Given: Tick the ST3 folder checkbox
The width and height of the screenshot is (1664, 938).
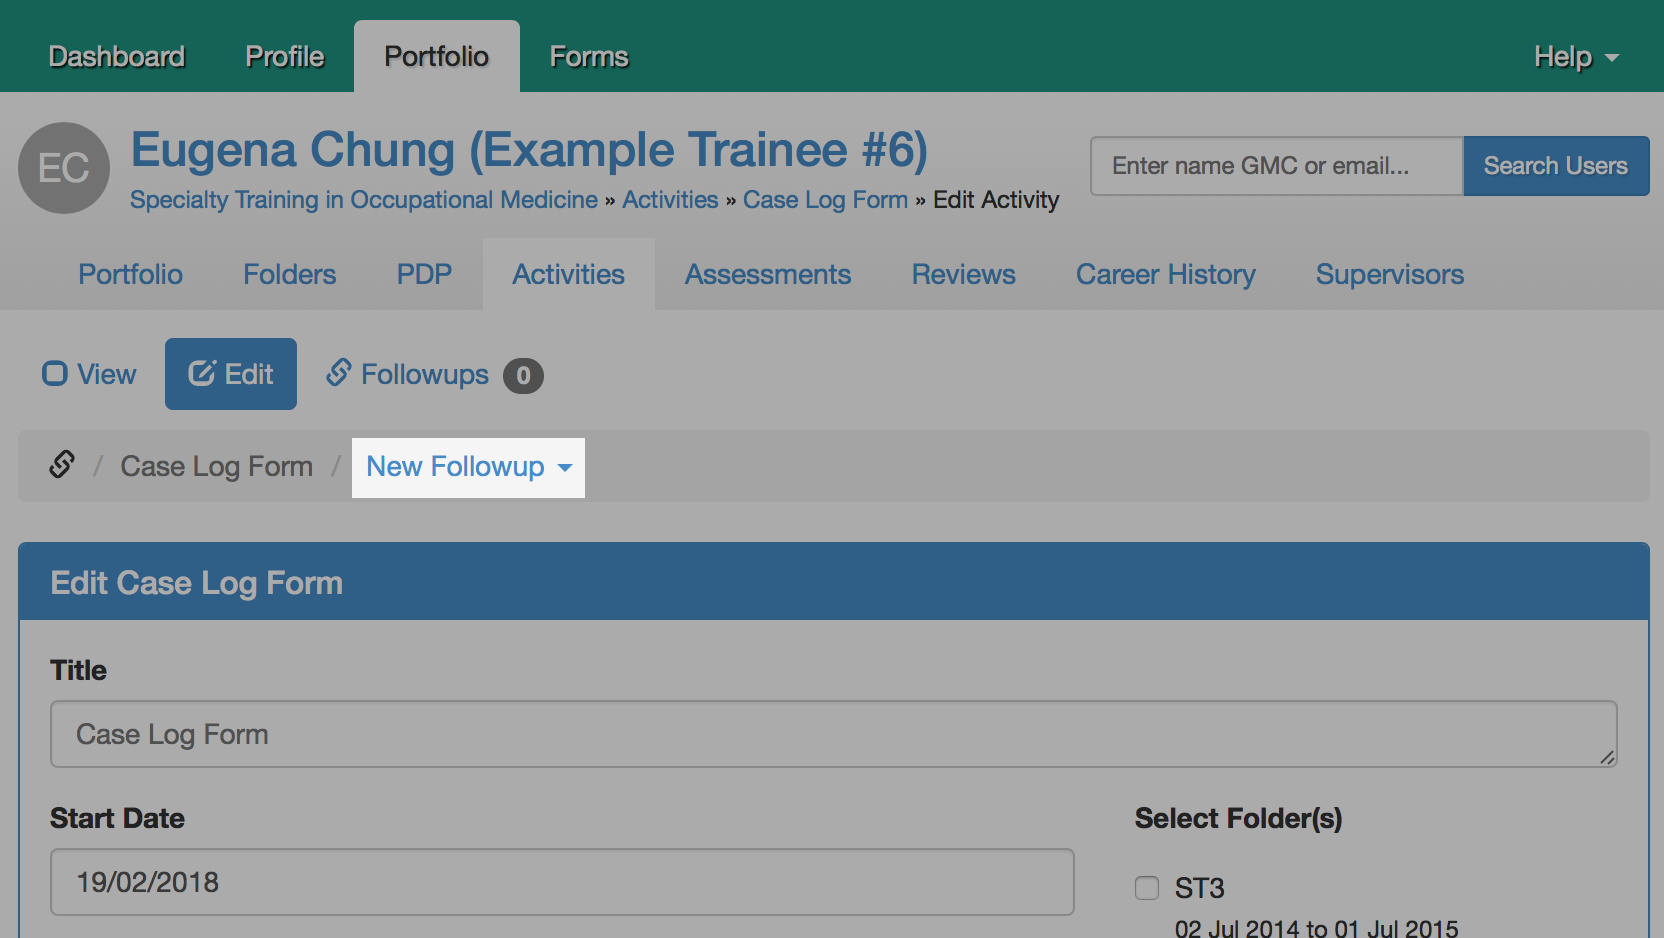Looking at the screenshot, I should tap(1147, 888).
